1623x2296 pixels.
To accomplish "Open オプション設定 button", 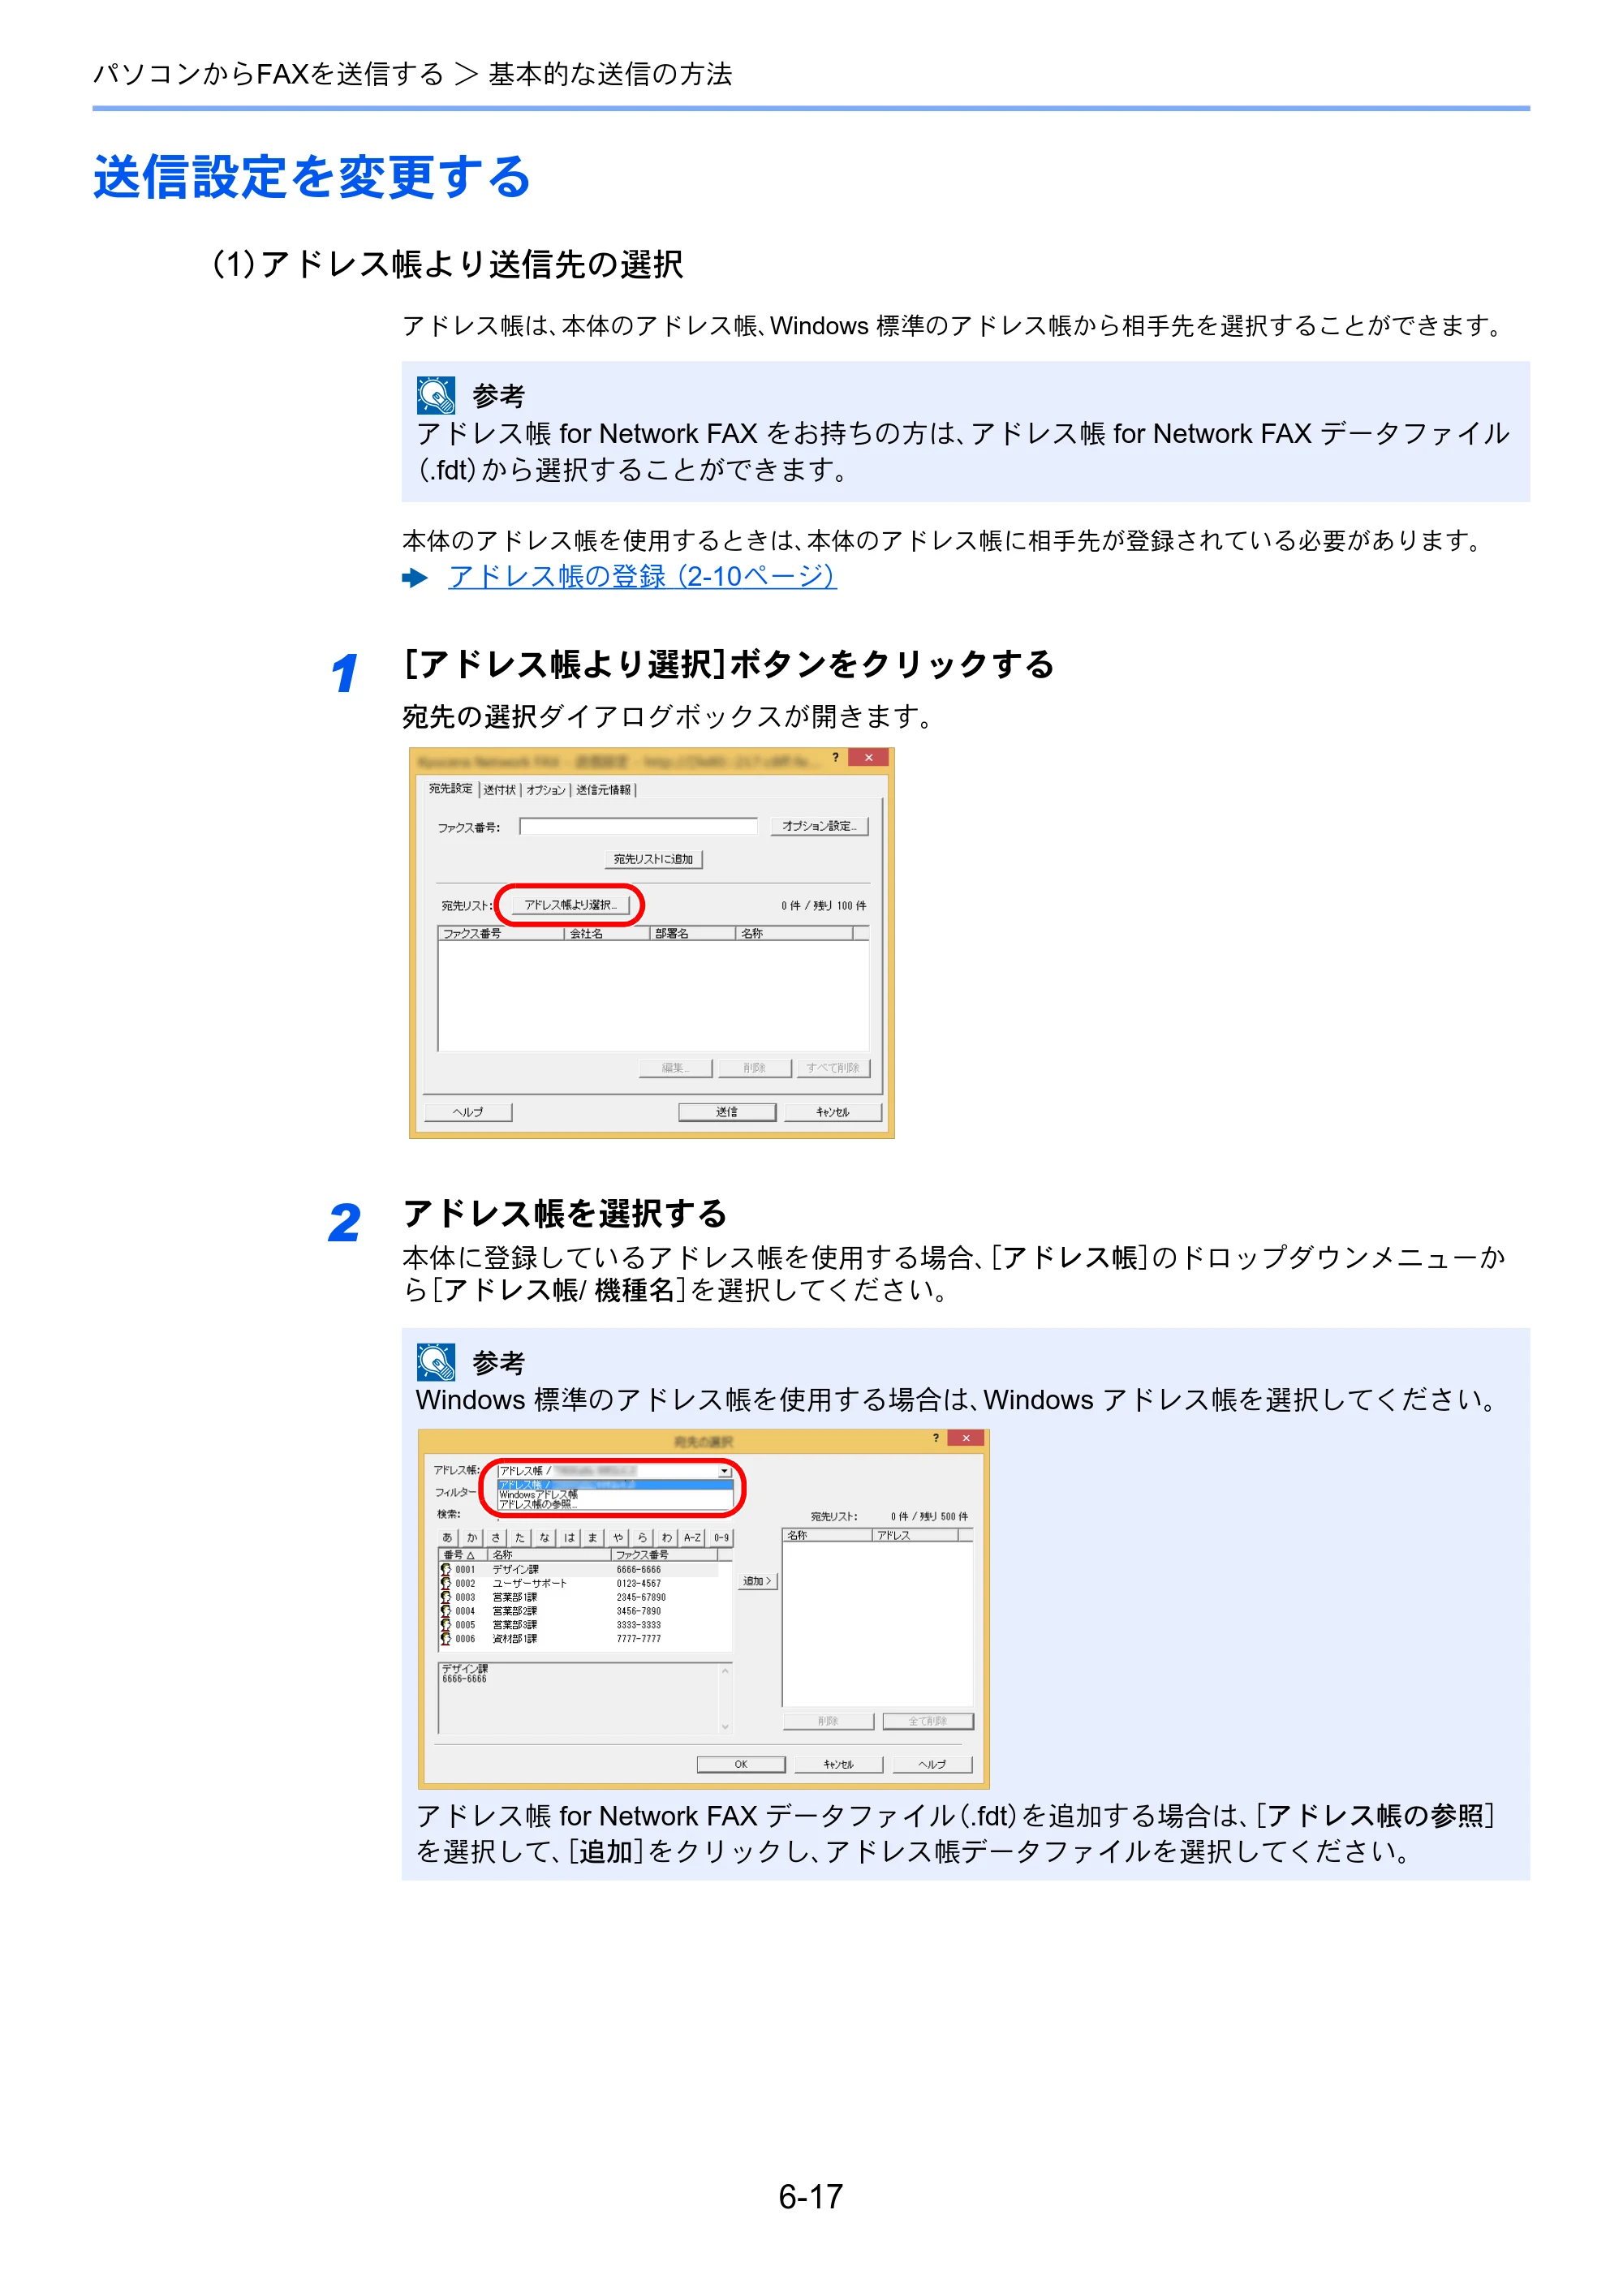I will [x=819, y=826].
